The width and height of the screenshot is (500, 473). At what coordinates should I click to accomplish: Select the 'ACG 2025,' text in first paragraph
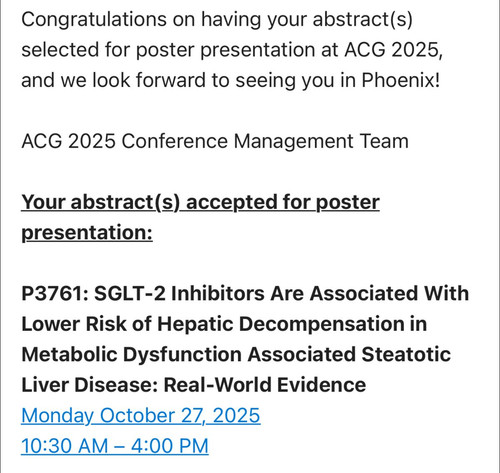coord(394,50)
